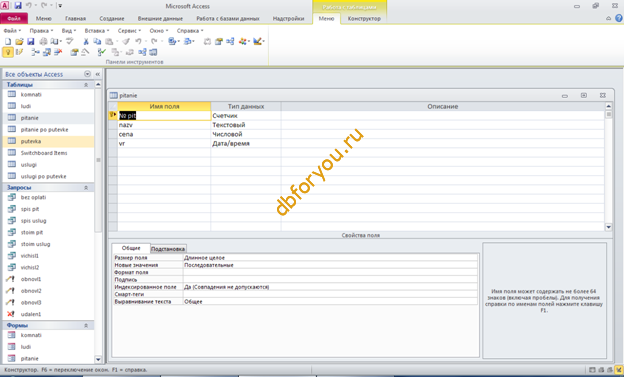
Task: Collapse the Формы group
Action: click(x=86, y=326)
